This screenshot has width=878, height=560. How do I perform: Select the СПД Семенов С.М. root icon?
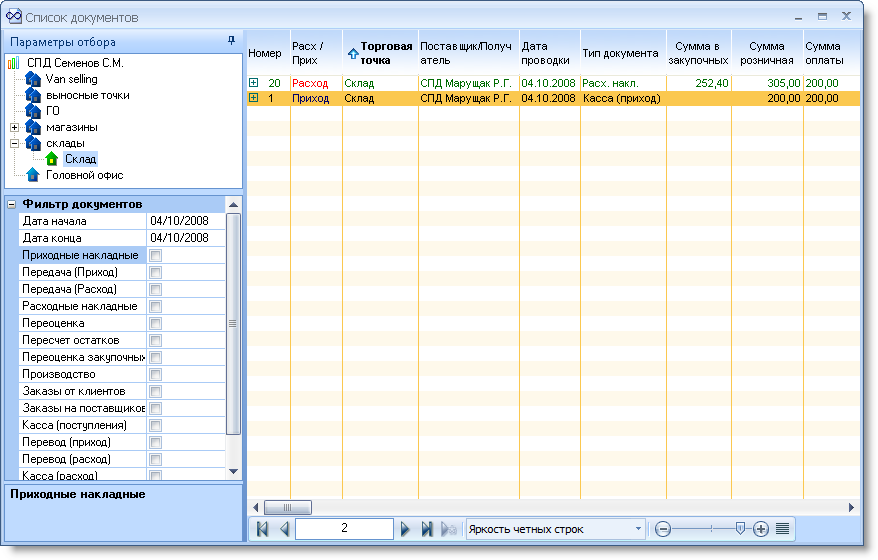(x=13, y=63)
